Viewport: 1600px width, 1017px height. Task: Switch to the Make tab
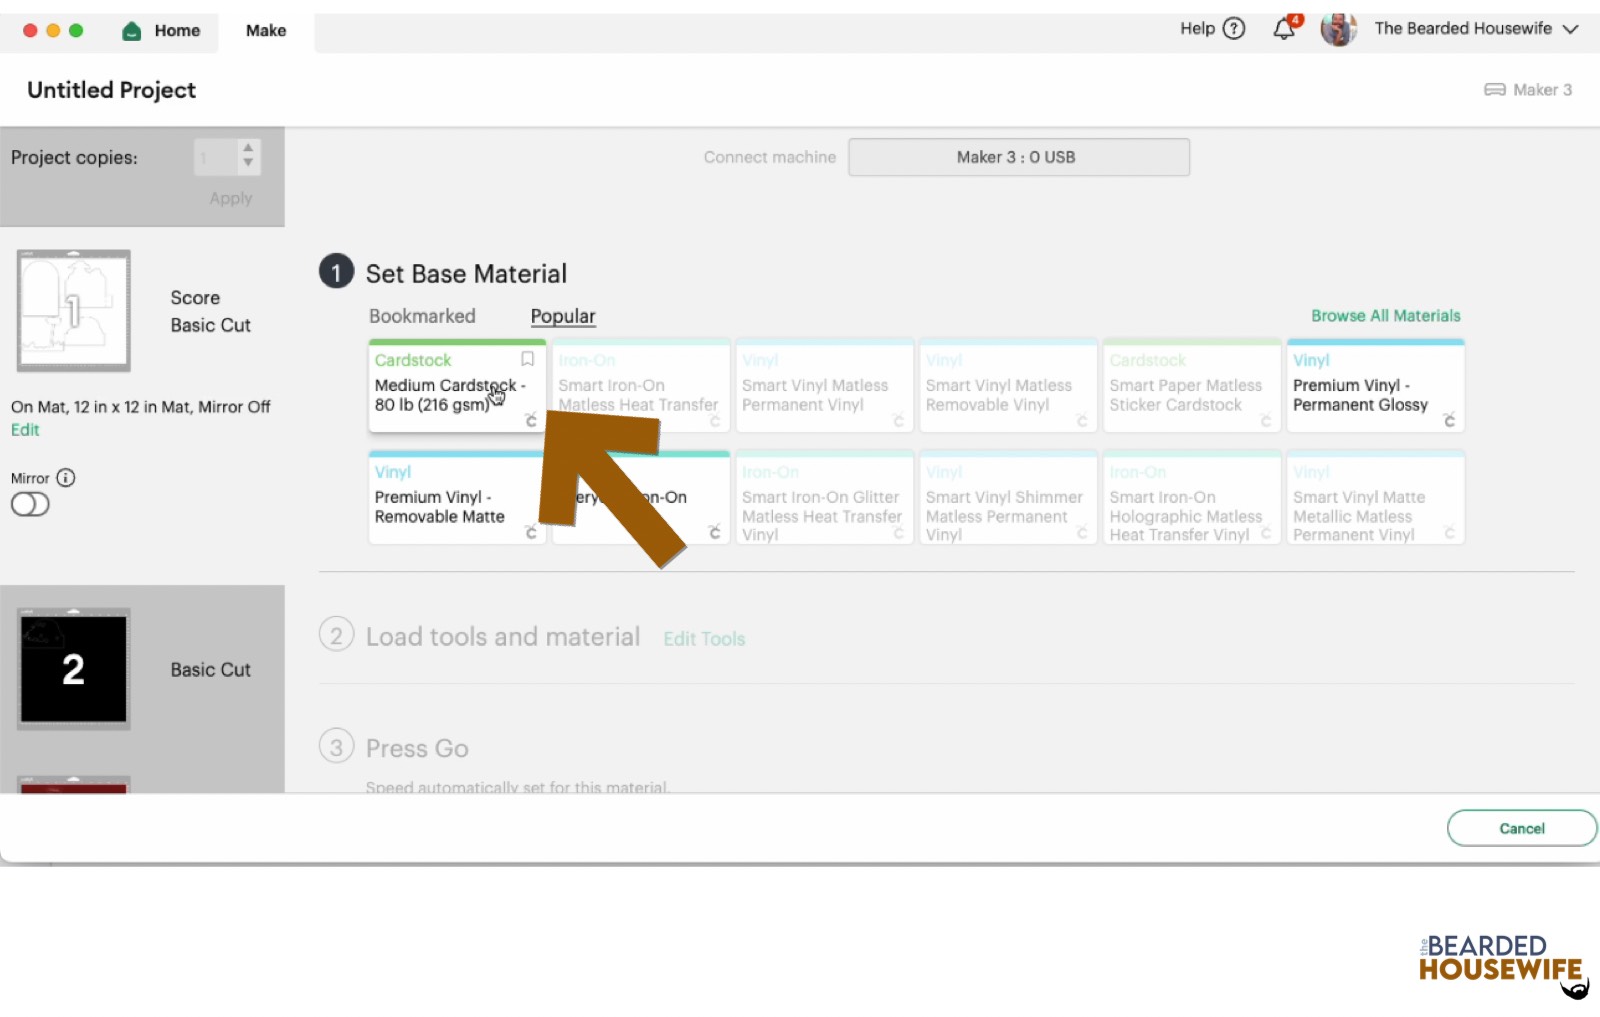pyautogui.click(x=266, y=31)
